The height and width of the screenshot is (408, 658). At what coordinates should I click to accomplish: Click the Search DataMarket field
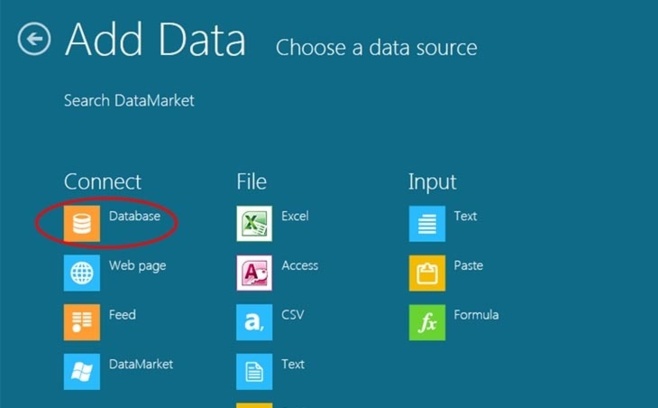(x=129, y=100)
